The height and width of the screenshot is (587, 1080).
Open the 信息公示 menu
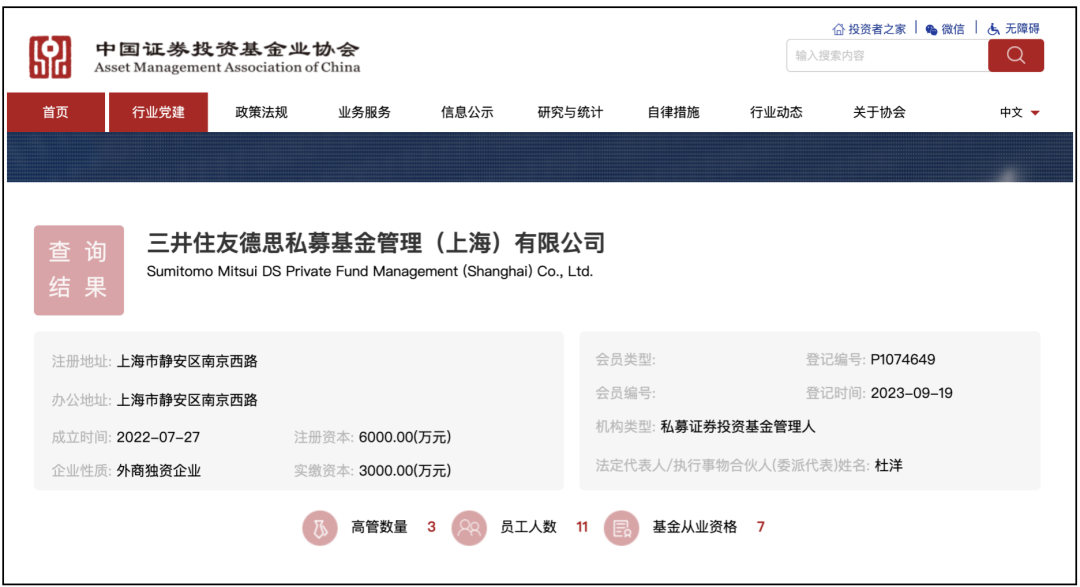pos(467,112)
